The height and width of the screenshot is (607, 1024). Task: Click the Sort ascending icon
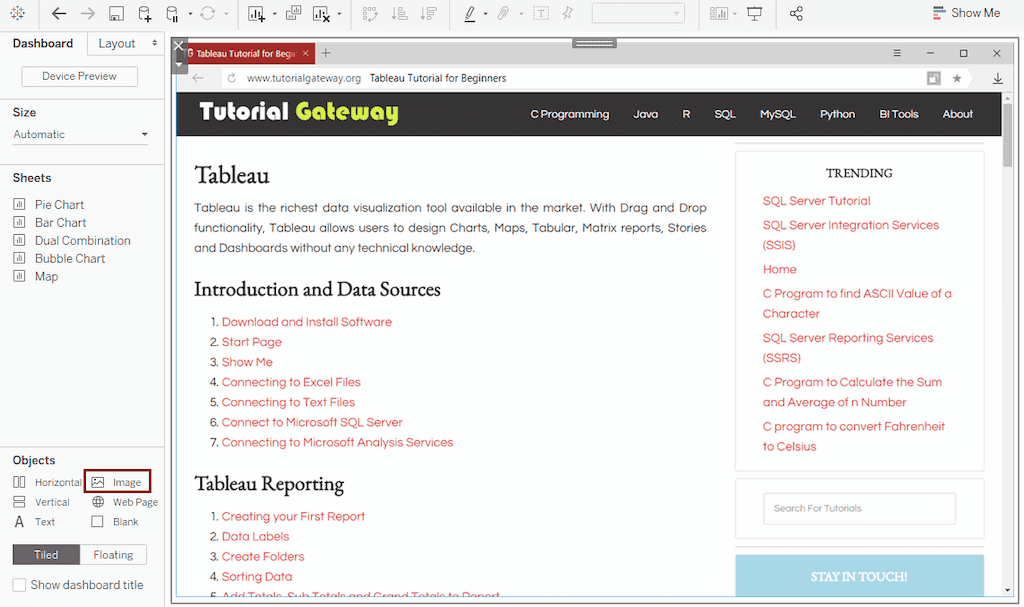click(x=400, y=14)
